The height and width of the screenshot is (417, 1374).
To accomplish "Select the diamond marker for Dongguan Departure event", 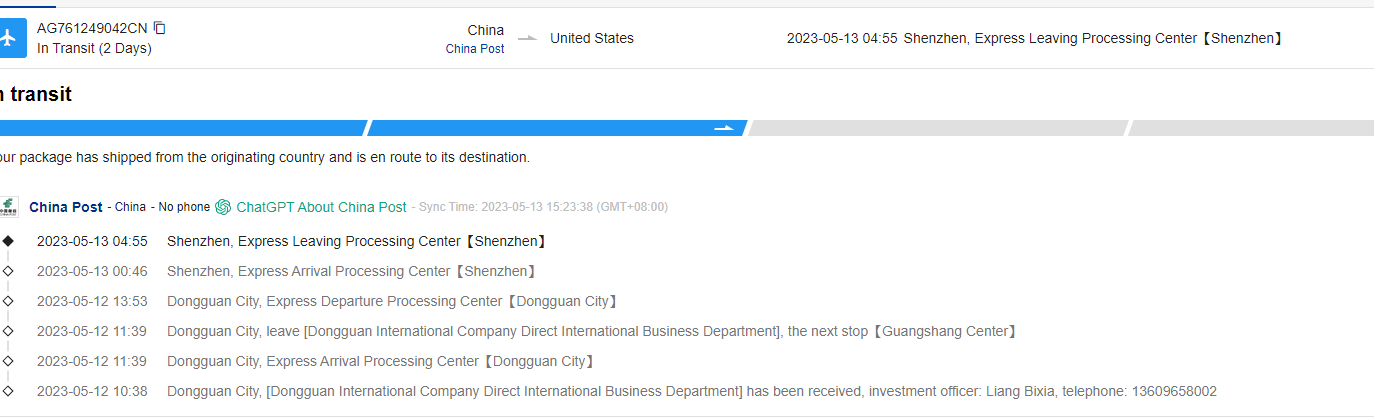I will 8,301.
